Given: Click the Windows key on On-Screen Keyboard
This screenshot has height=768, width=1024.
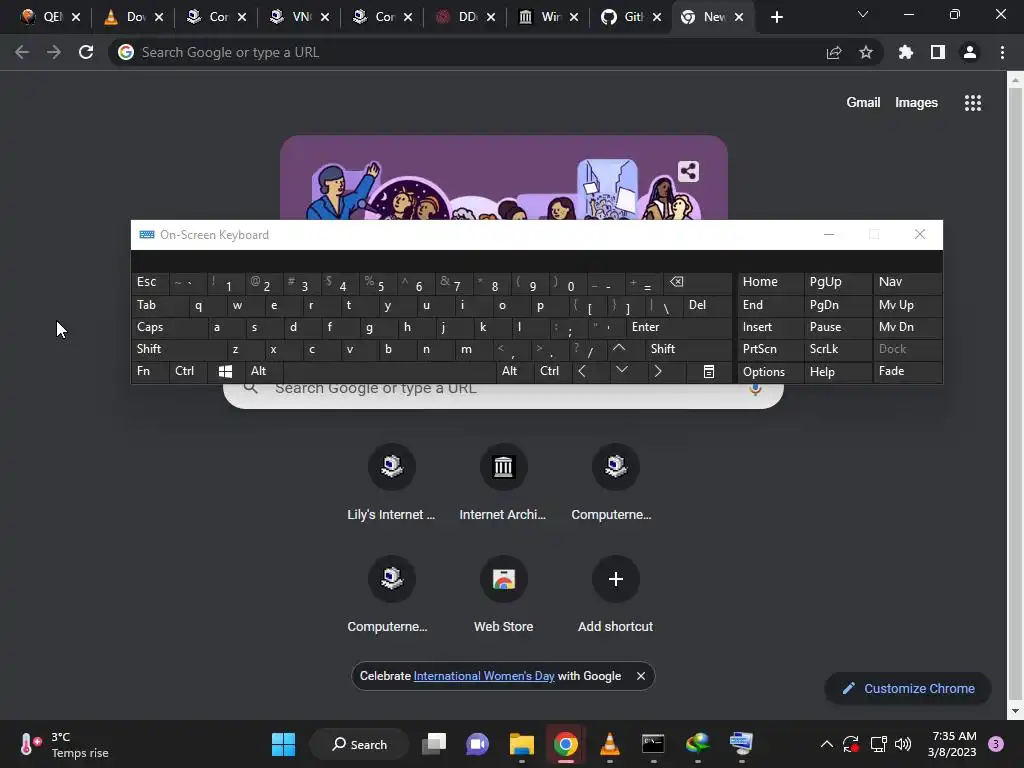Looking at the screenshot, I should point(225,372).
